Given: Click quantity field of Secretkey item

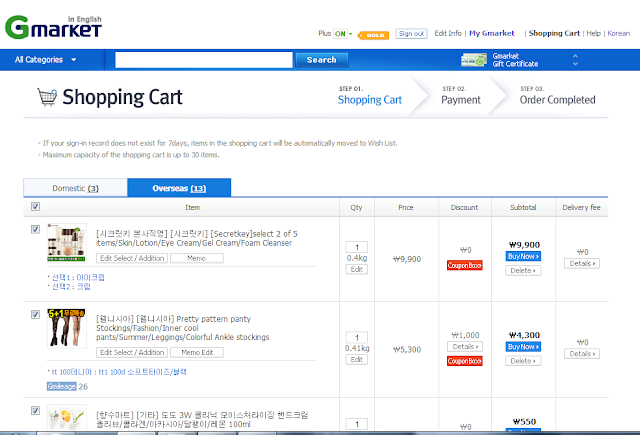Looking at the screenshot, I should pyautogui.click(x=357, y=247).
